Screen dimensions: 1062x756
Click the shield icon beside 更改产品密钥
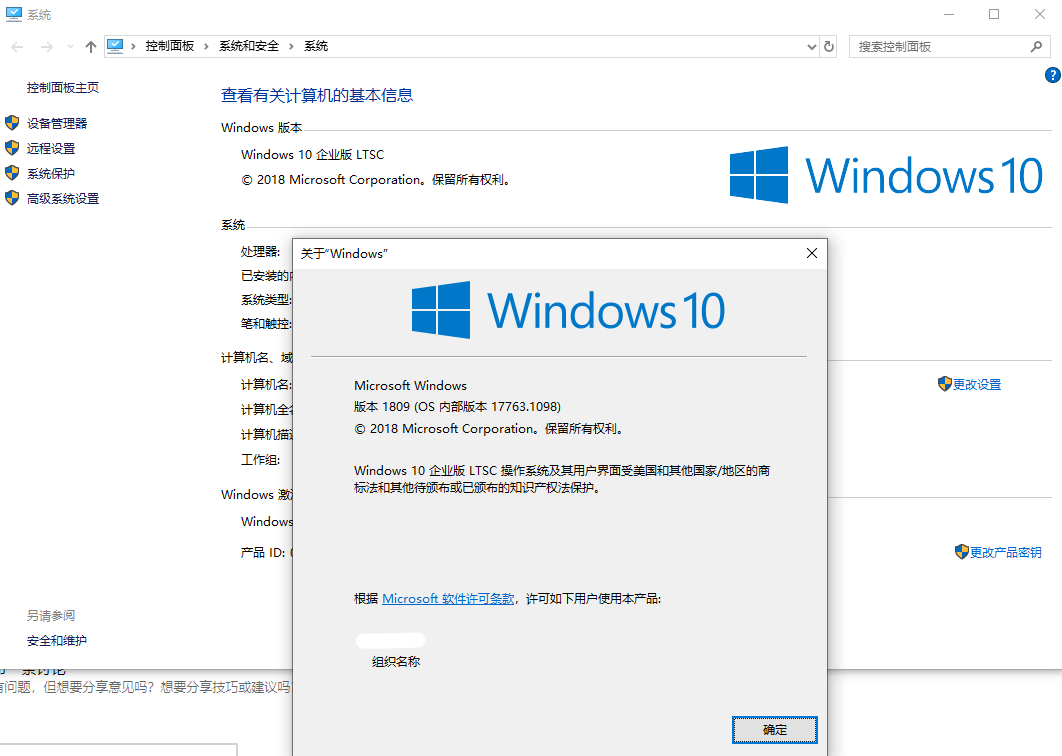[x=961, y=551]
